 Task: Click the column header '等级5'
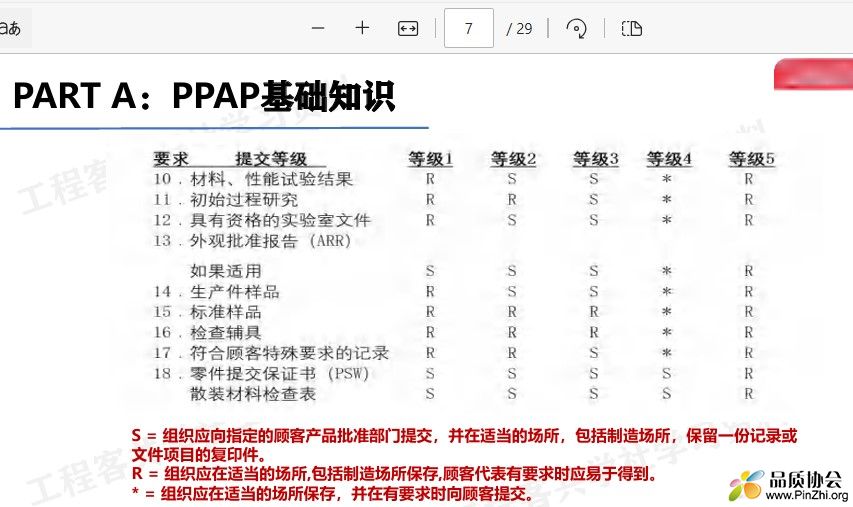tap(751, 159)
